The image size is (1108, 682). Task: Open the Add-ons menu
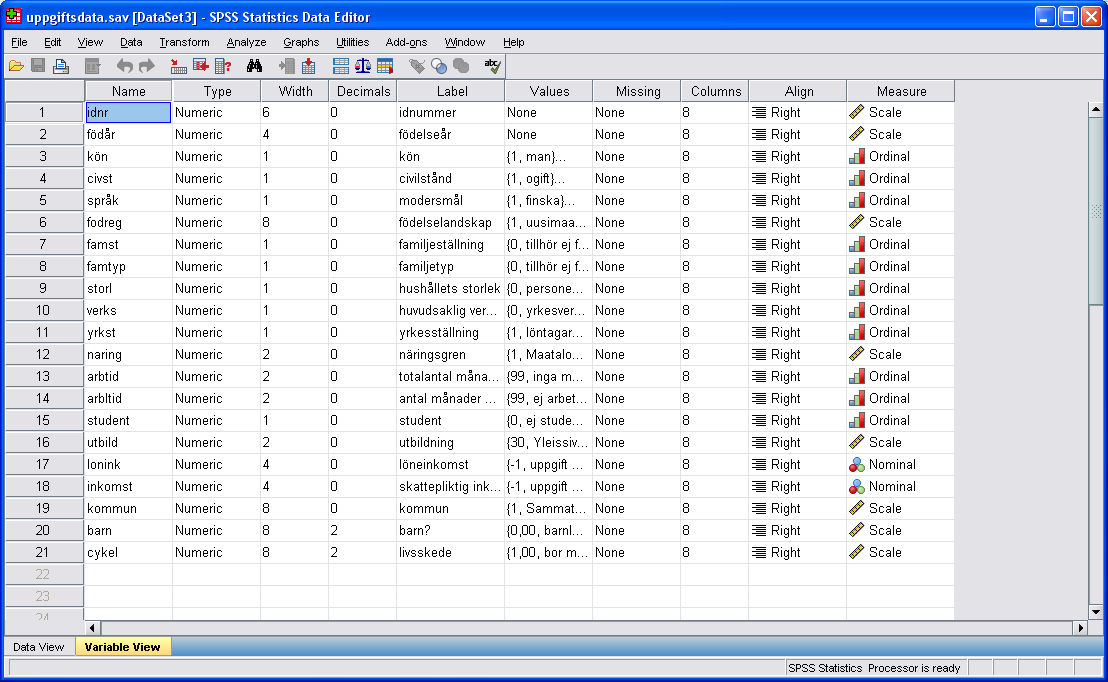[406, 42]
